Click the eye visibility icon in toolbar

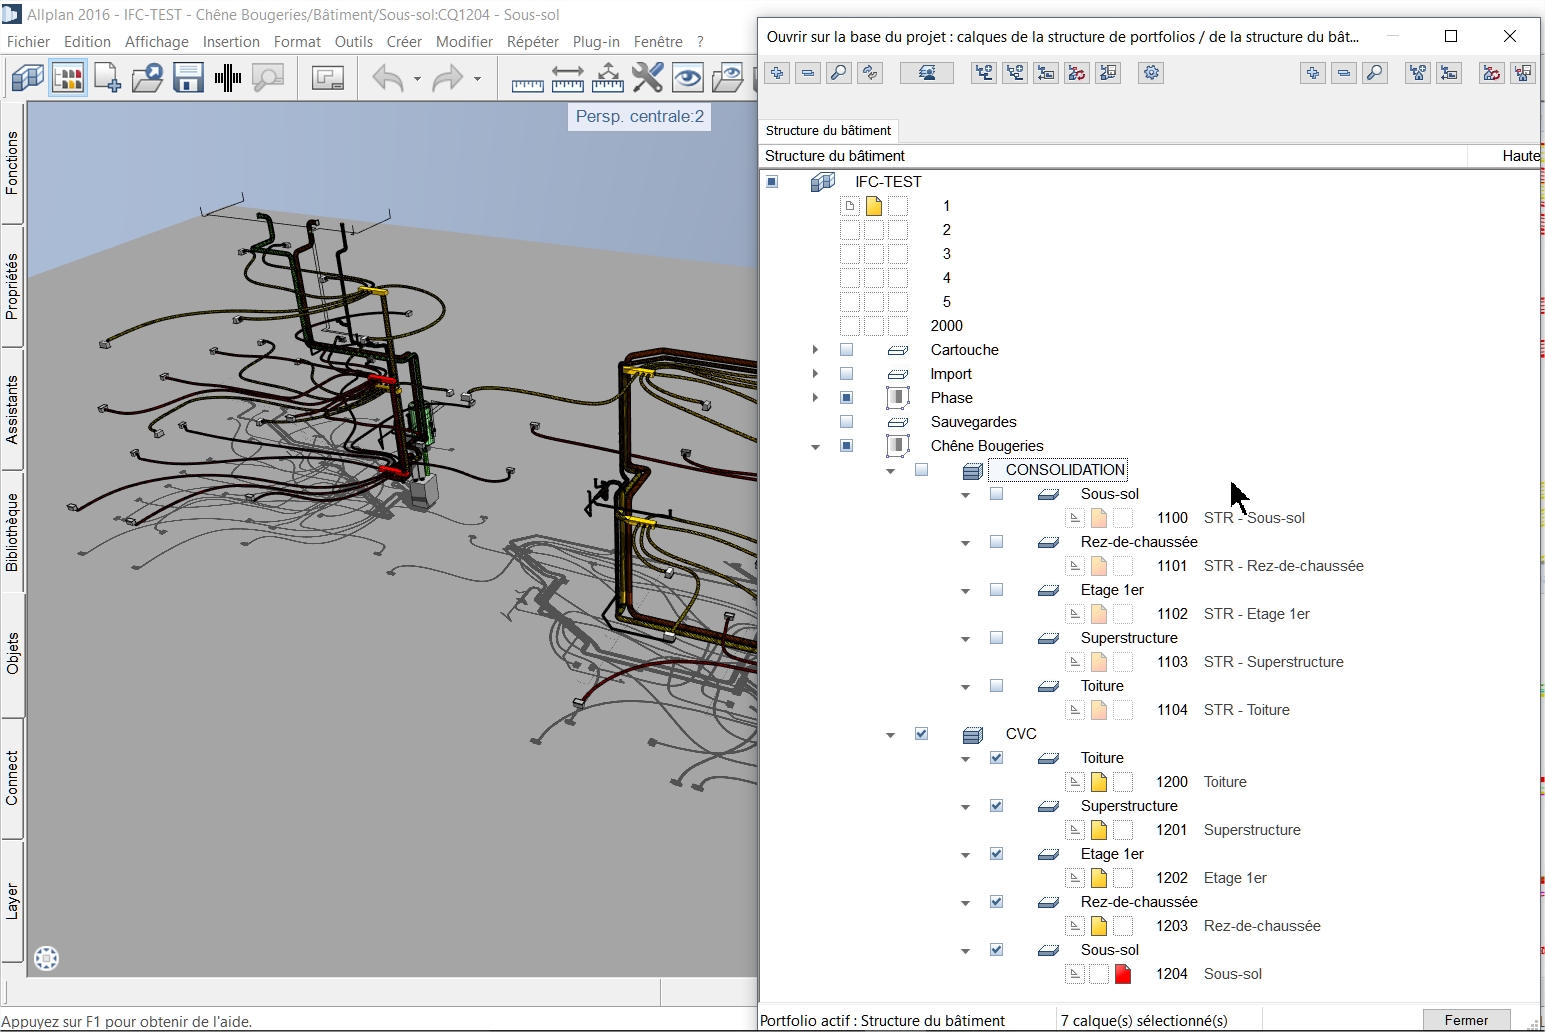[x=688, y=78]
